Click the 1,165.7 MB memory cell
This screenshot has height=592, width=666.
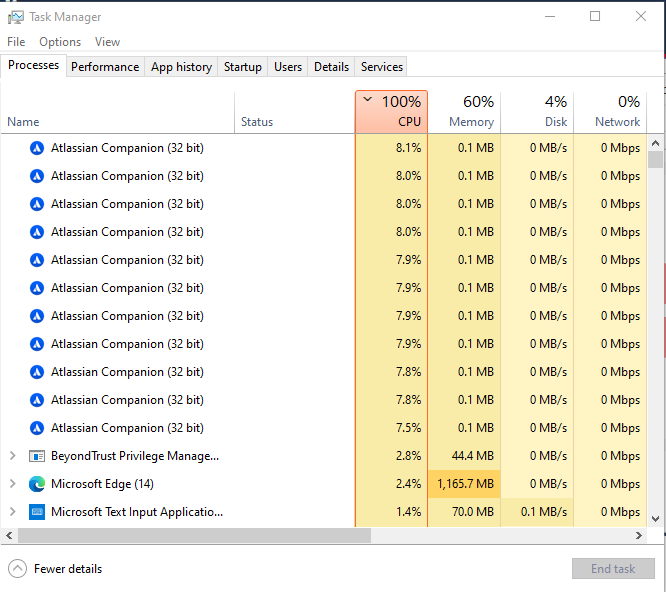coord(464,484)
